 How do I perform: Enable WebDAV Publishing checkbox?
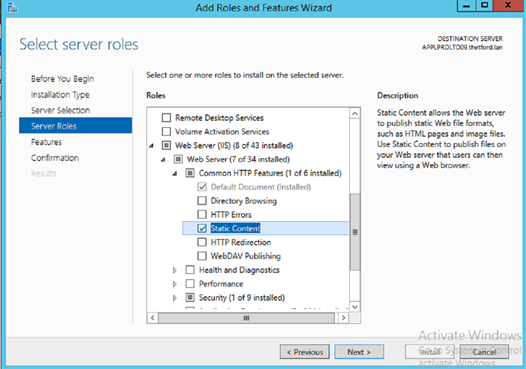(x=202, y=256)
